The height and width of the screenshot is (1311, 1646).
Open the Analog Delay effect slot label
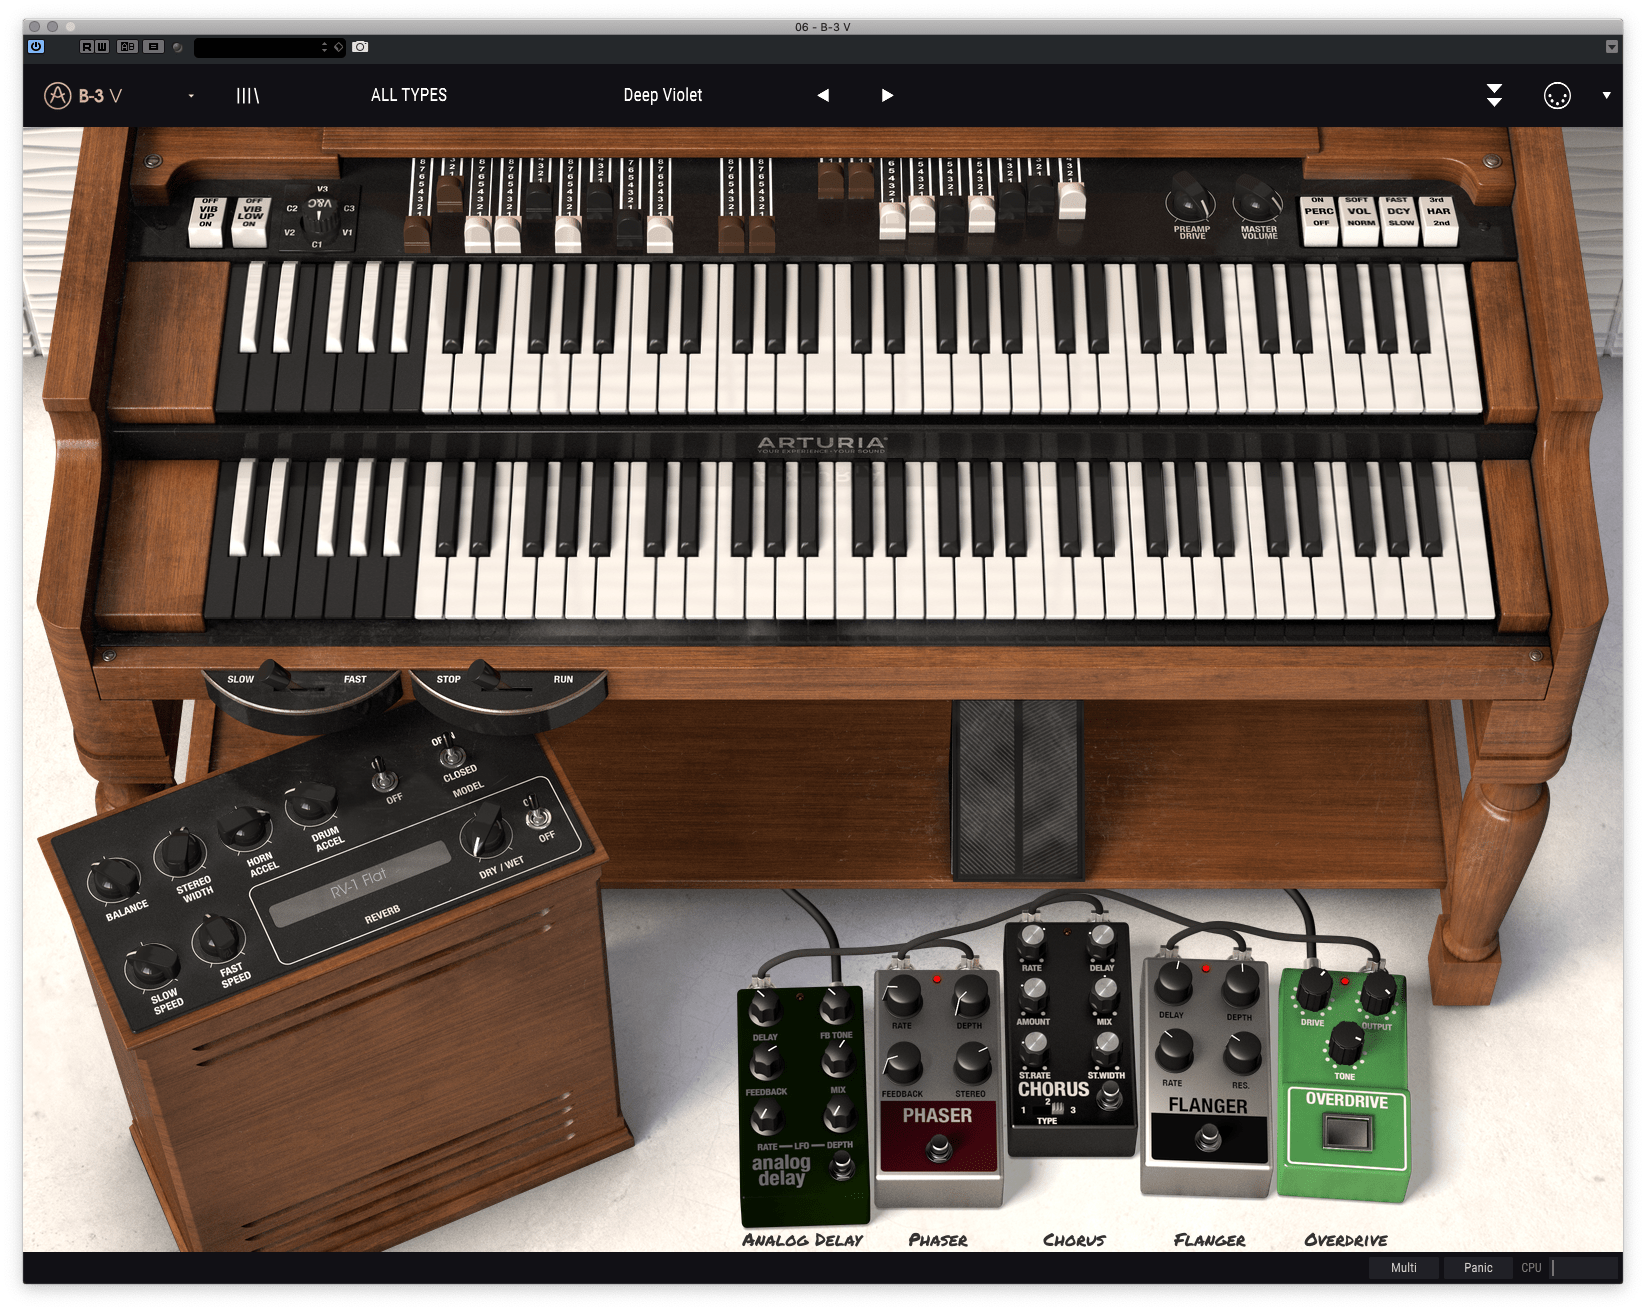[x=803, y=1240]
